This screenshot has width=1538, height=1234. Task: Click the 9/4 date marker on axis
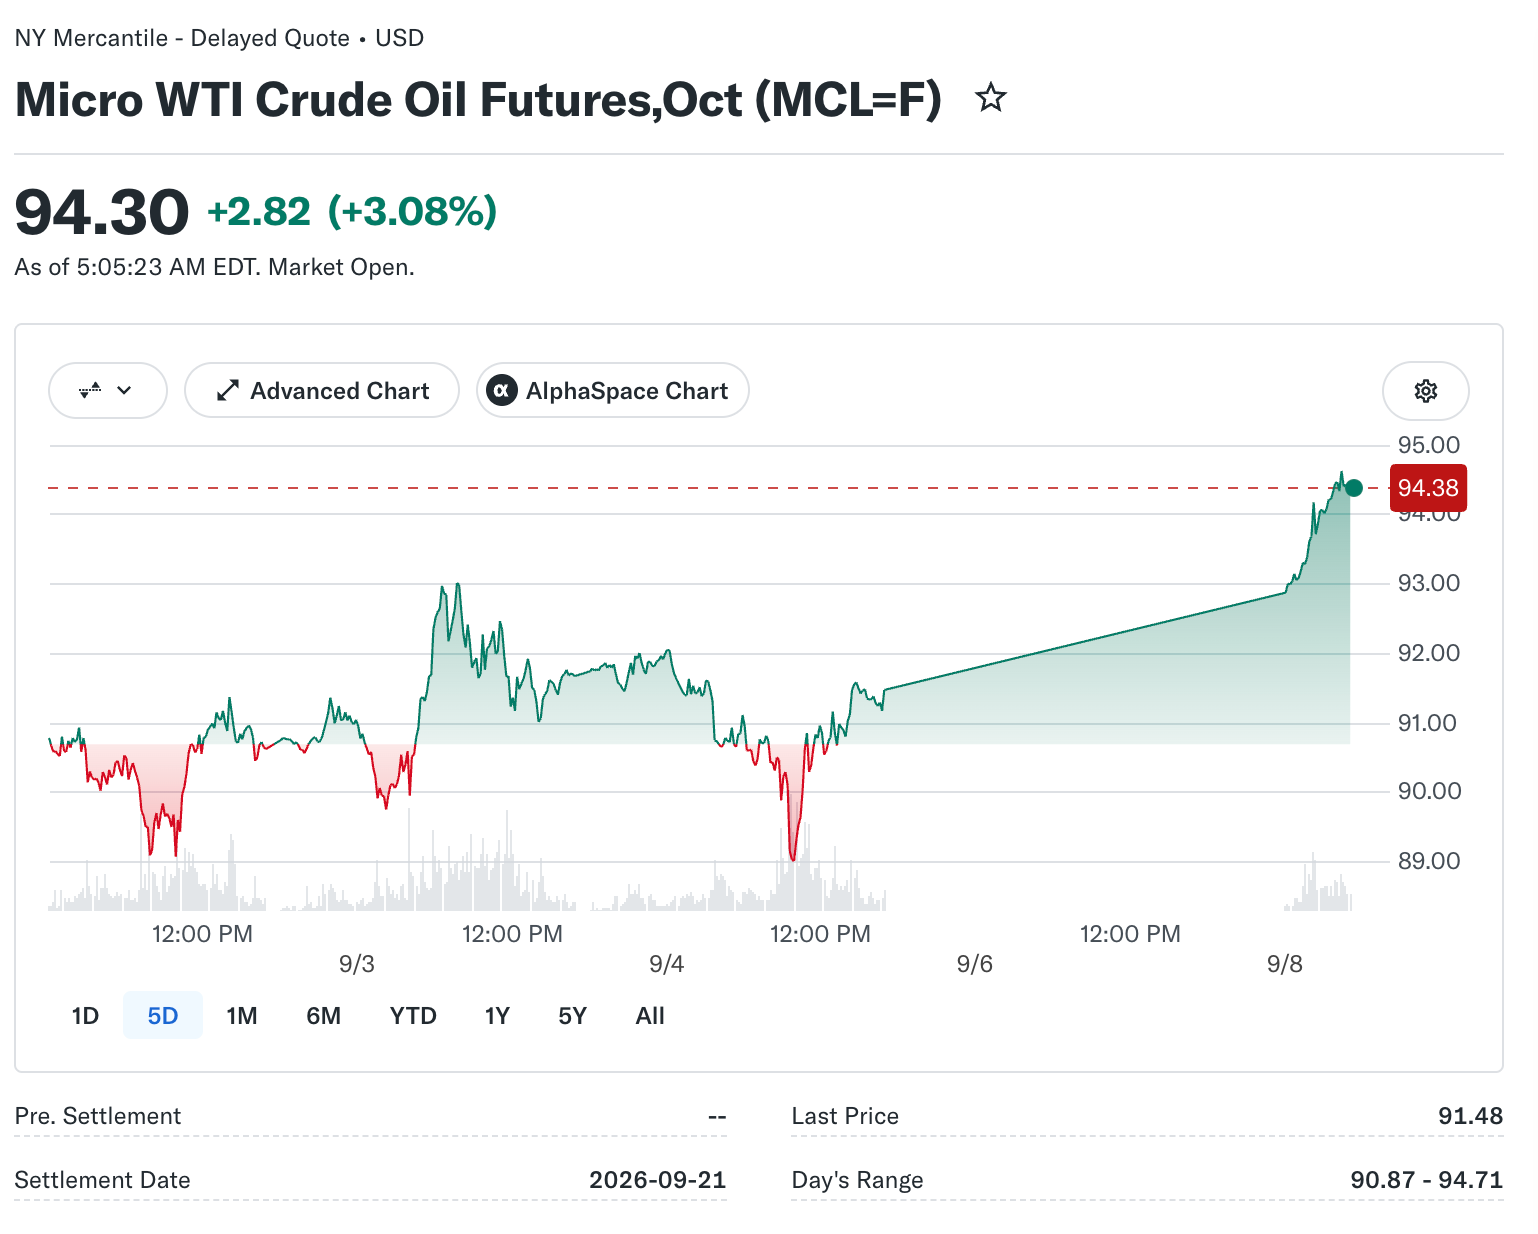666,964
